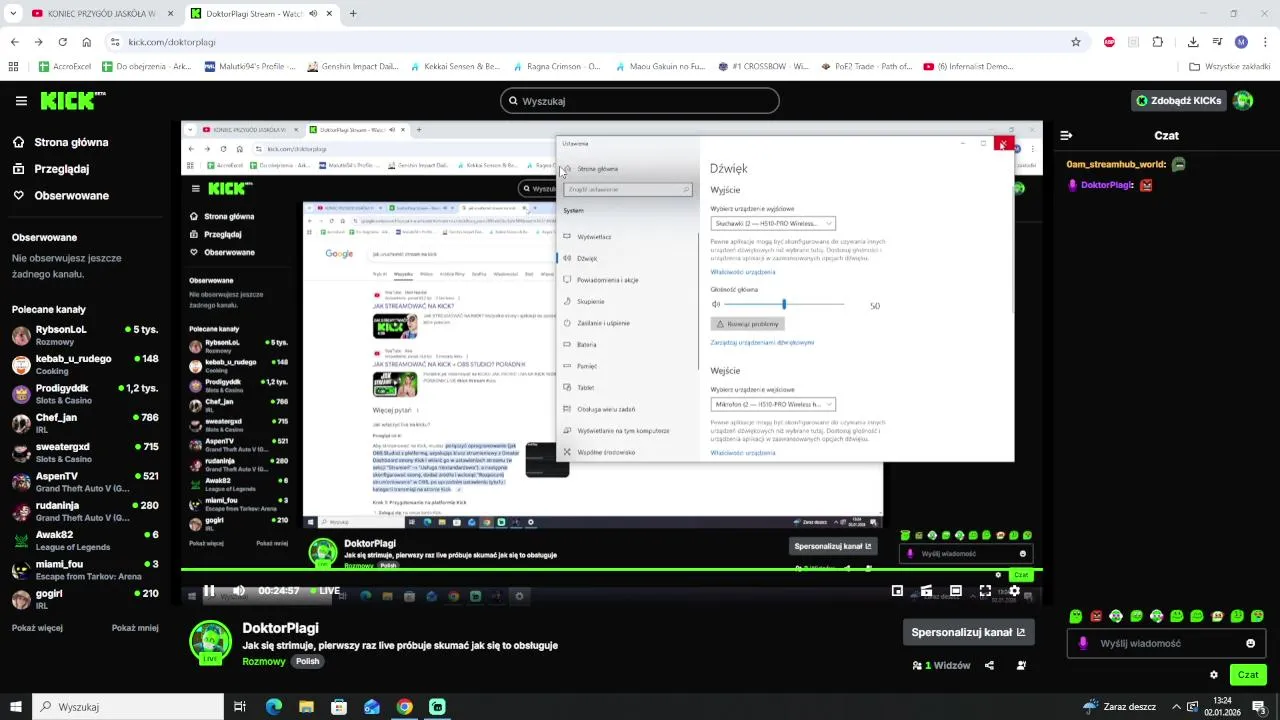Mute the DoktorPlagi tab audio icon
Viewport: 1280px width, 720px height.
[313, 14]
